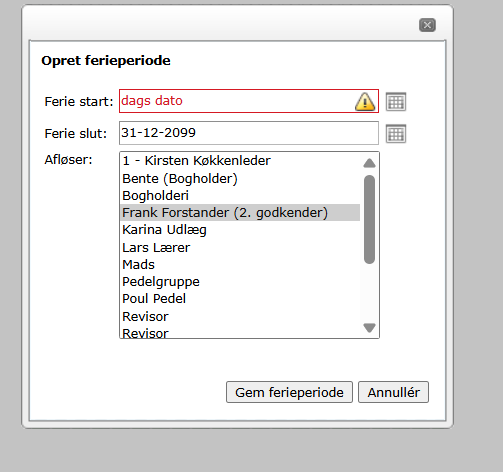Viewport: 503px width, 472px height.
Task: Click the list scroll down arrow
Action: [369, 328]
